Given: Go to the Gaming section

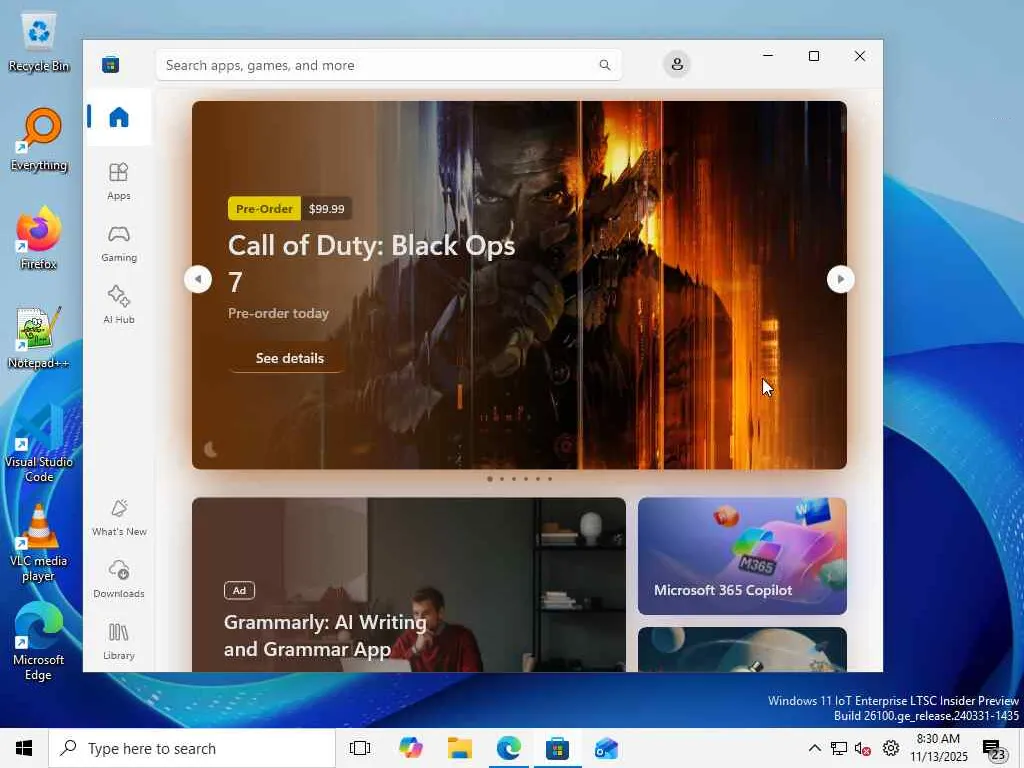Looking at the screenshot, I should point(118,244).
